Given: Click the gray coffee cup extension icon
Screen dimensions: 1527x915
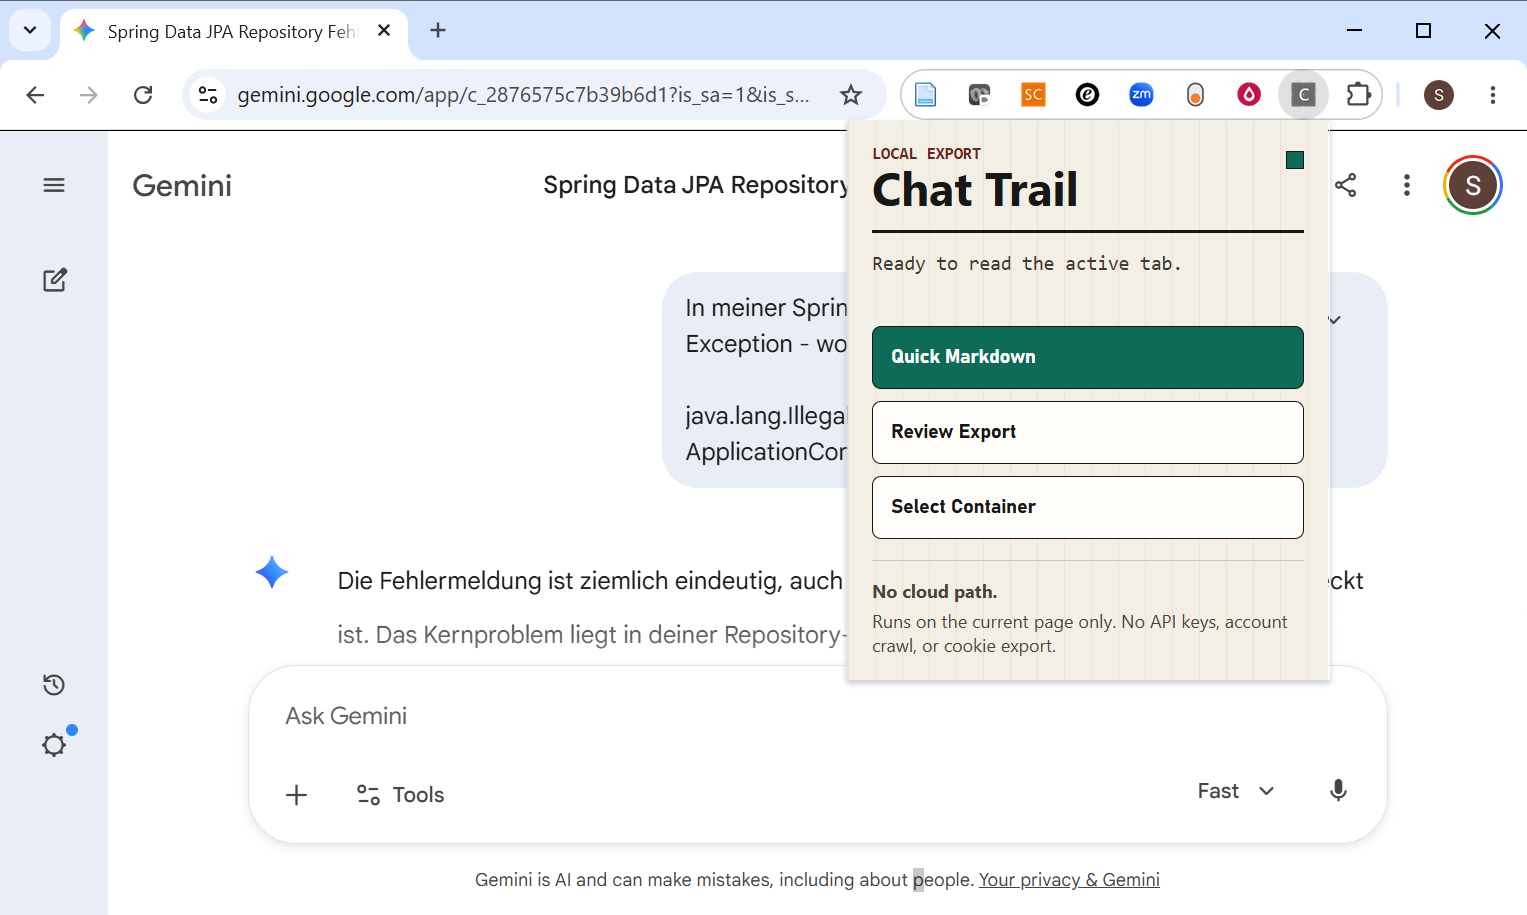Looking at the screenshot, I should (979, 95).
